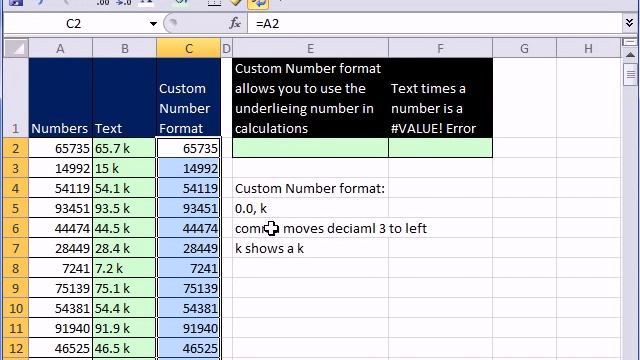Select cell A7 containing 28449
This screenshot has width=640, height=360.
click(60, 248)
